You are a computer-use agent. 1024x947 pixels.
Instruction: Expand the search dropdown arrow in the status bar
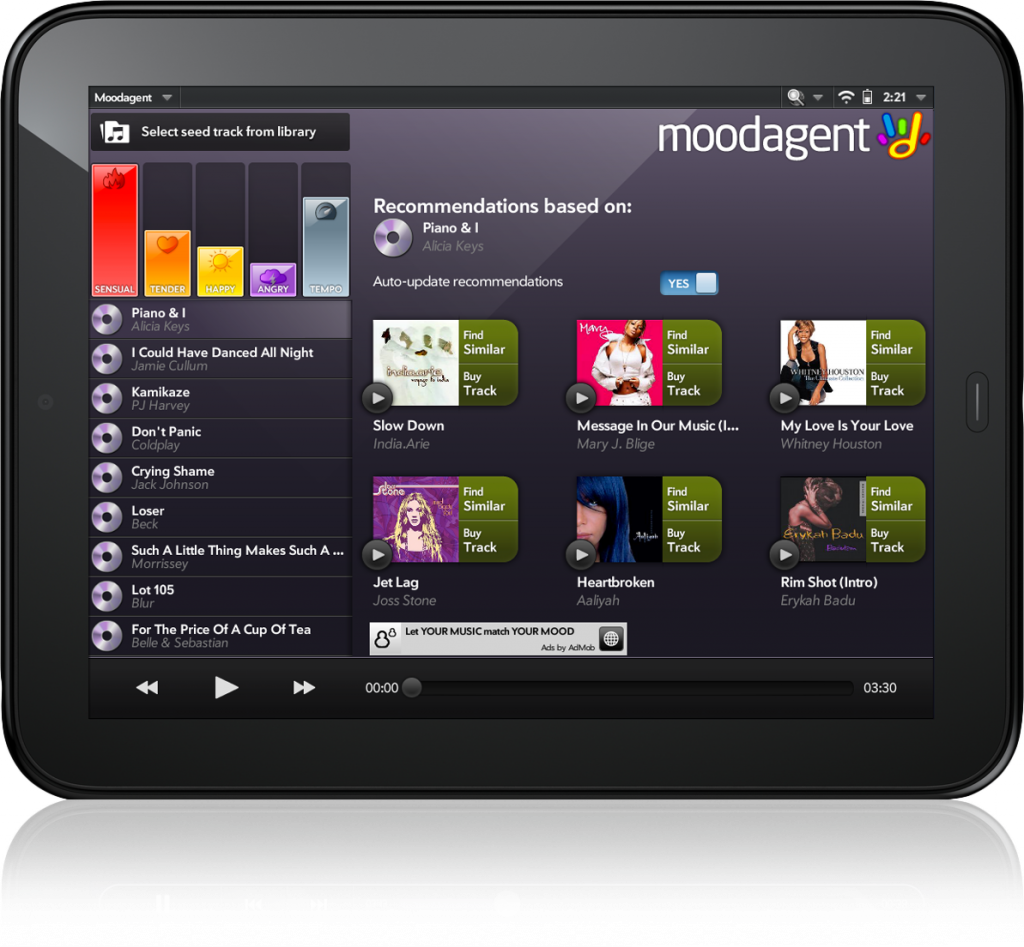[818, 98]
